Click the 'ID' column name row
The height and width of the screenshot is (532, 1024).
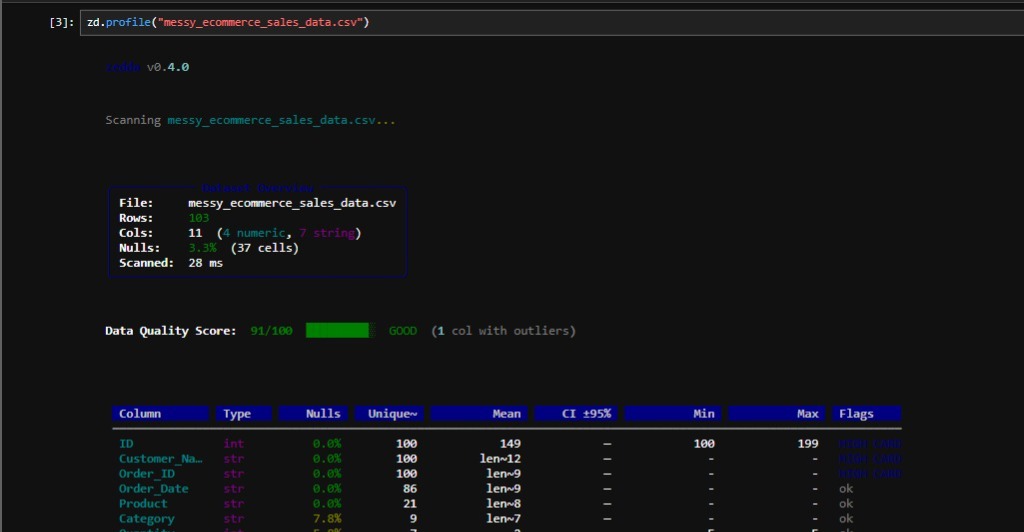click(x=126, y=444)
